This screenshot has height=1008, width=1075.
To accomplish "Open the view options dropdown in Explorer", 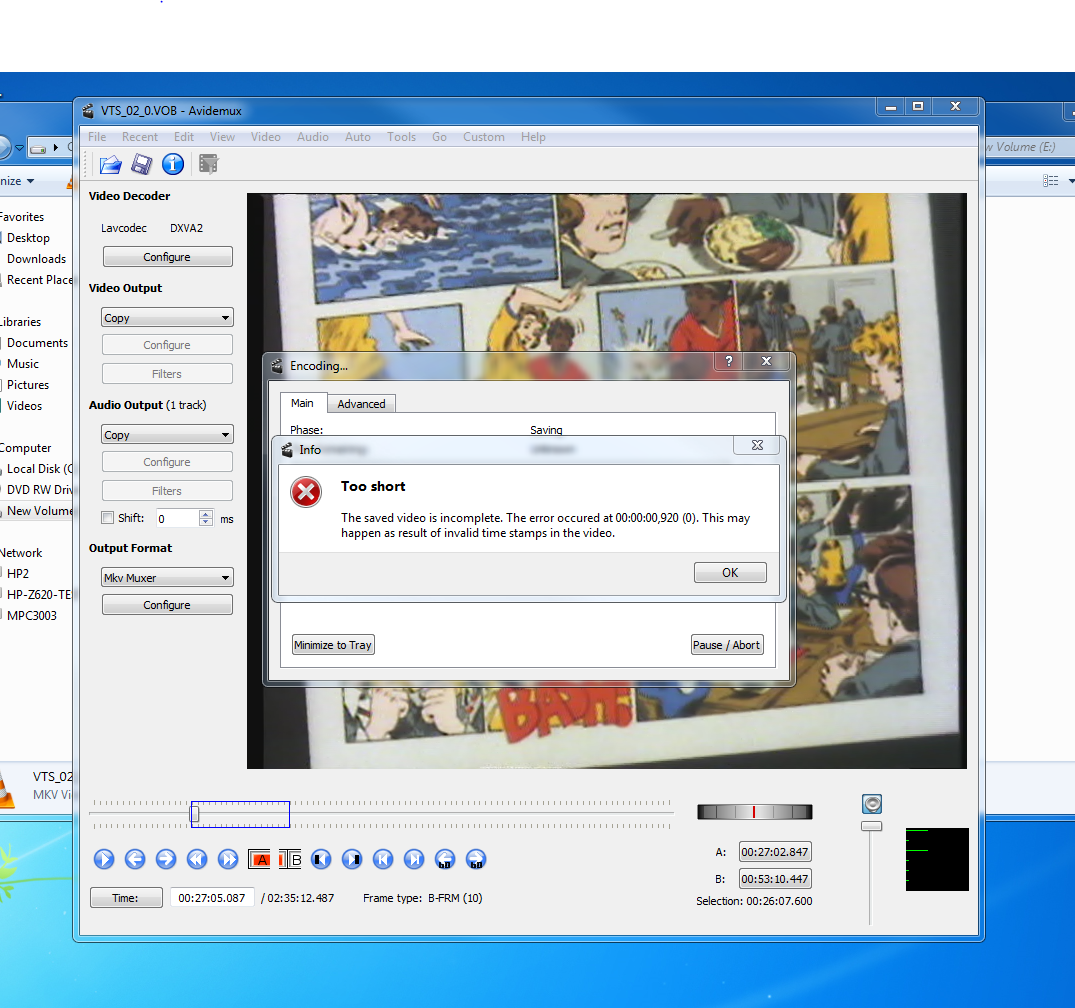I will coord(1070,181).
